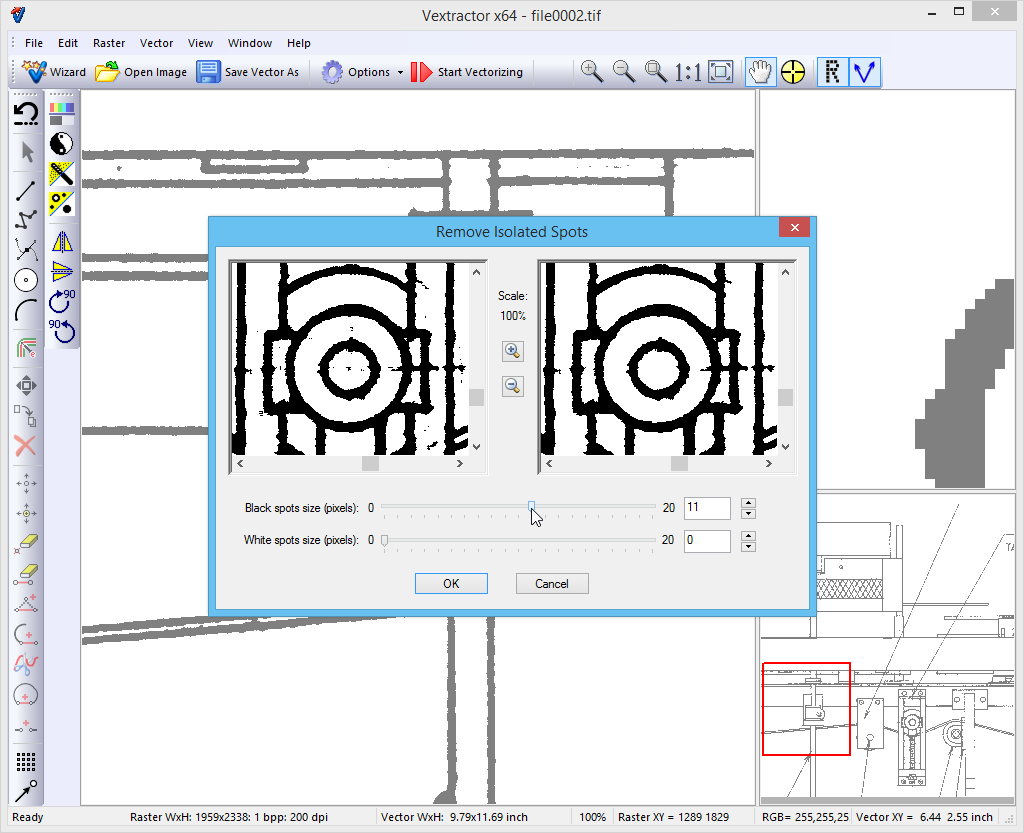
Task: Select the Invert image yin-yang icon
Action: coord(62,143)
